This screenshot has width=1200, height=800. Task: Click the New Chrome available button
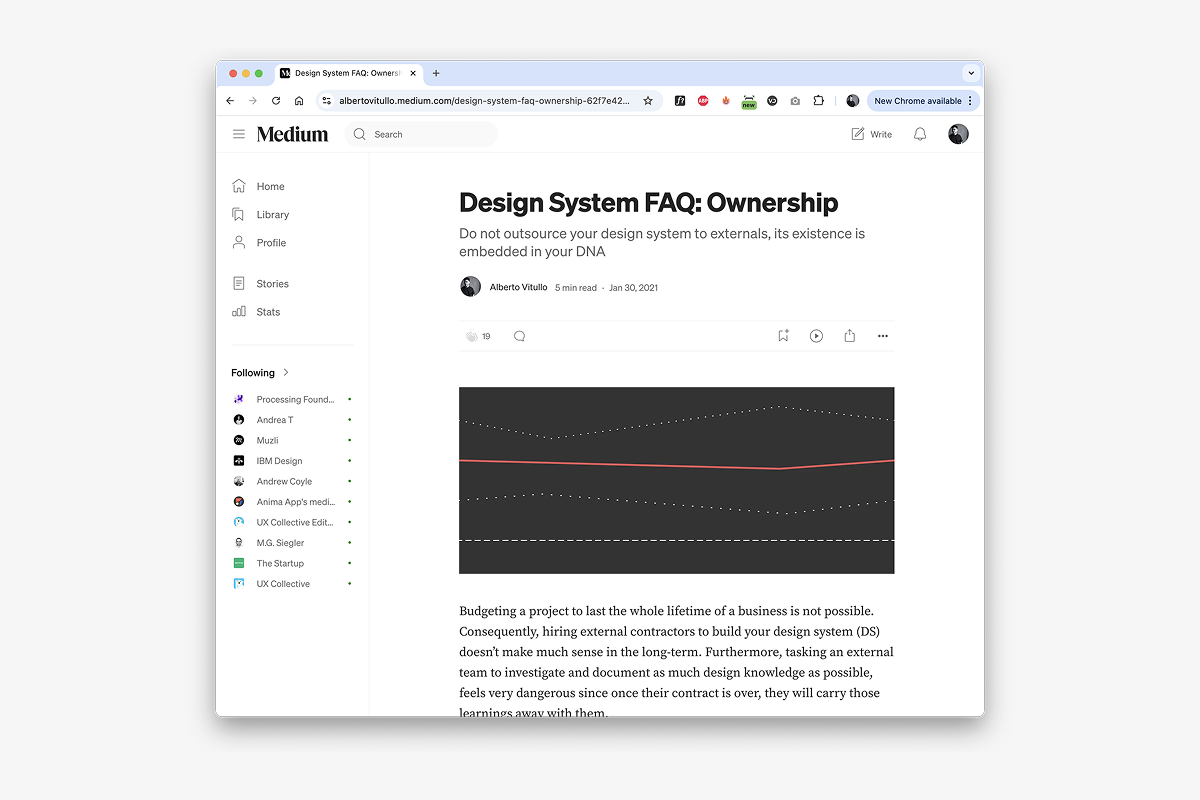(917, 101)
